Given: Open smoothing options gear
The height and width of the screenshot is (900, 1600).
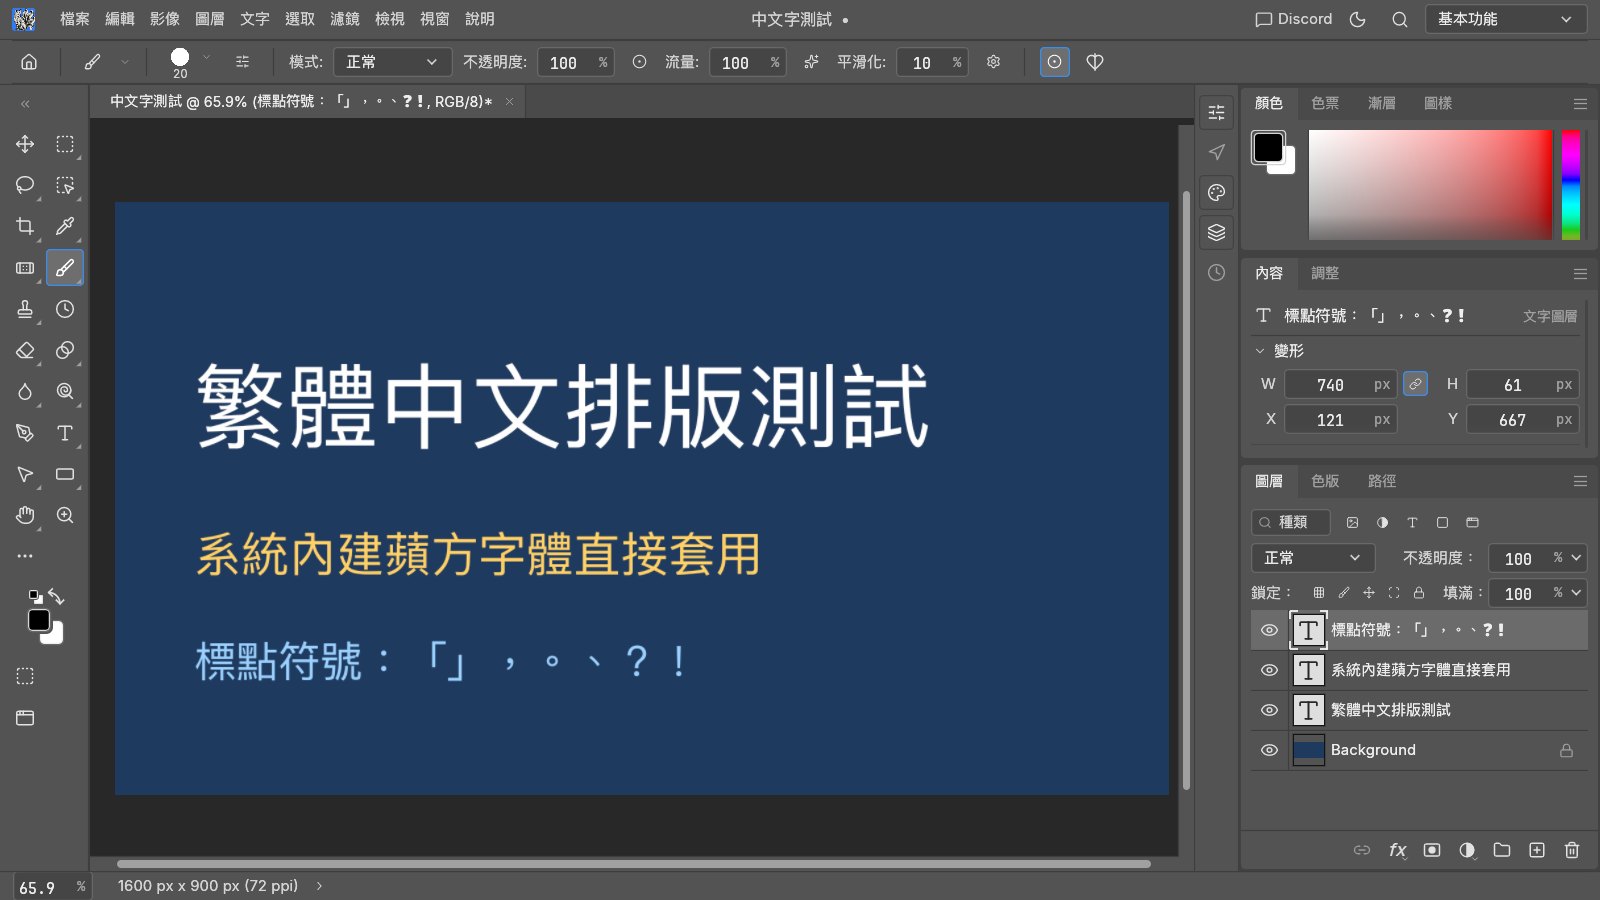Looking at the screenshot, I should 993,62.
